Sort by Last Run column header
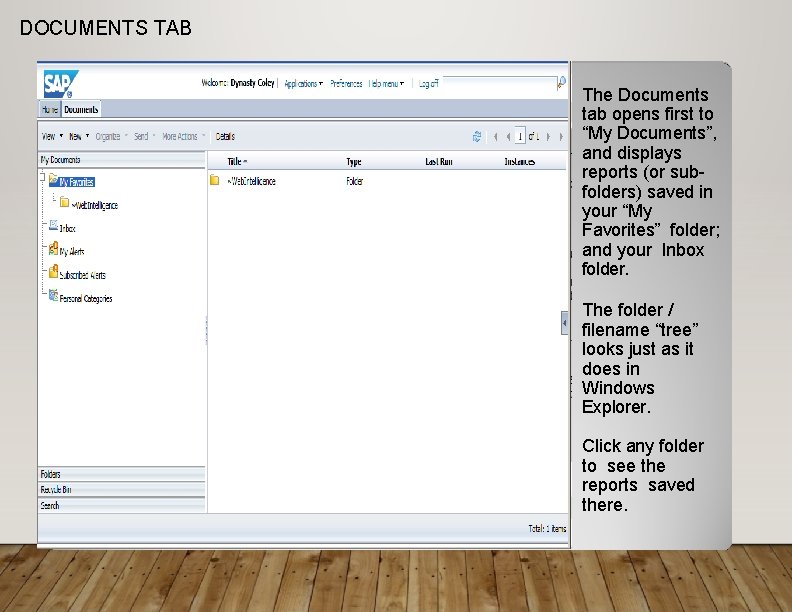 click(438, 162)
